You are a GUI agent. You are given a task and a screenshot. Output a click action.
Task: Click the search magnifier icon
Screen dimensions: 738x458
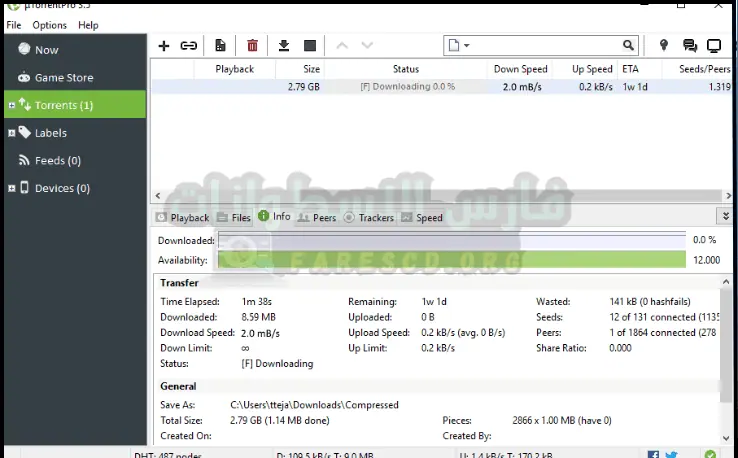[x=629, y=46]
